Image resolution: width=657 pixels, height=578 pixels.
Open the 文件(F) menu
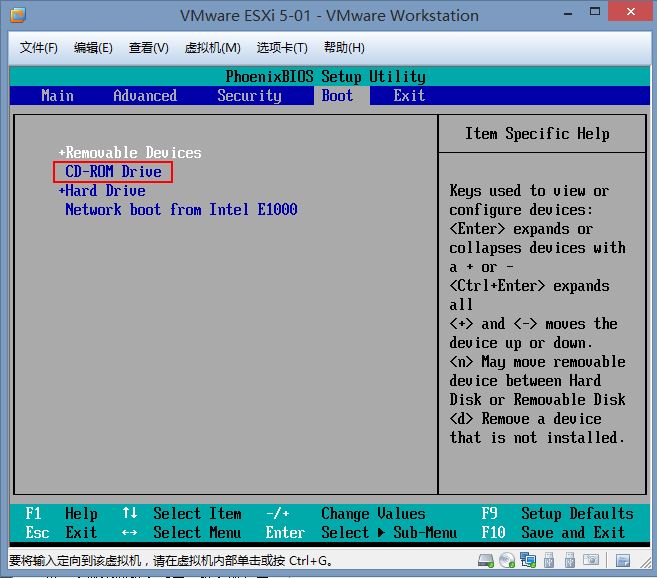(x=39, y=48)
